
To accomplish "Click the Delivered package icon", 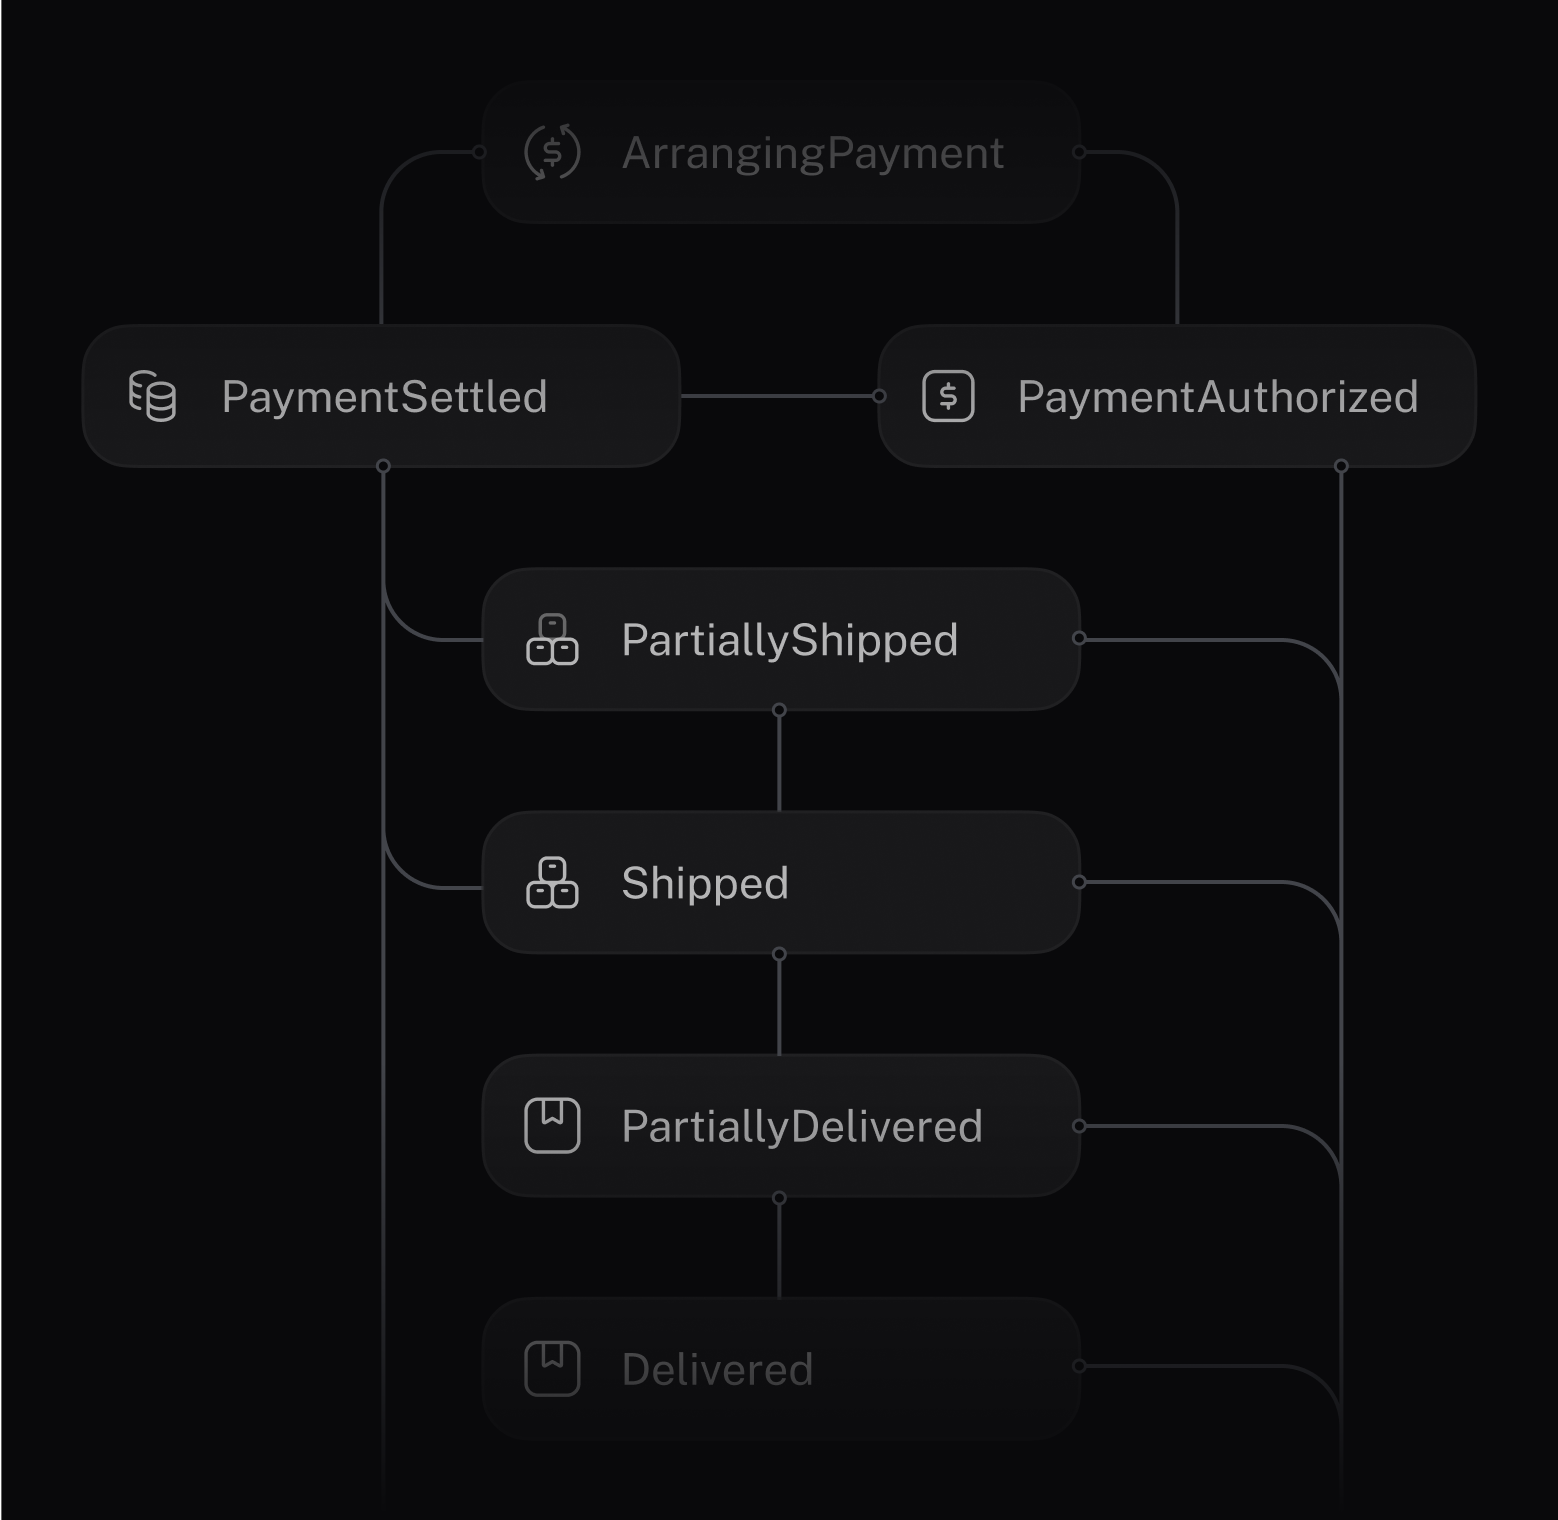I will 552,1369.
